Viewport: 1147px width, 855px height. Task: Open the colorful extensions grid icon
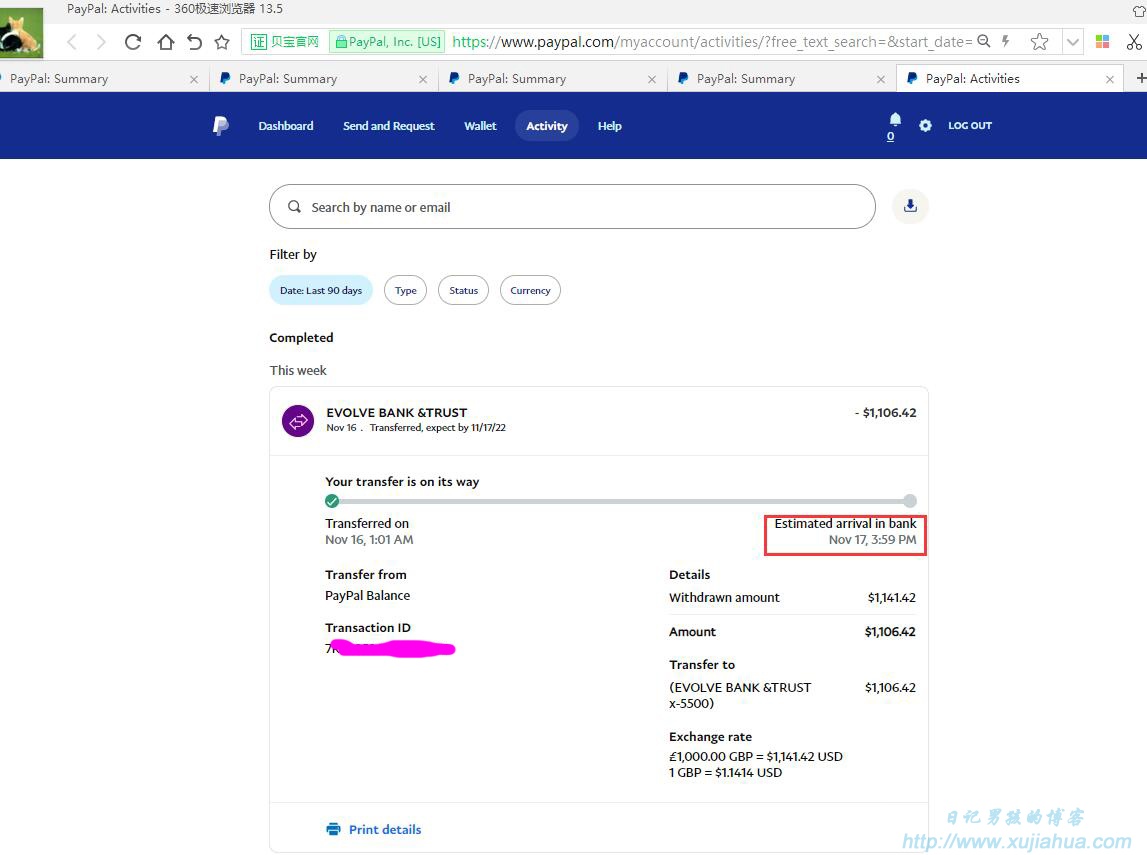click(1102, 42)
